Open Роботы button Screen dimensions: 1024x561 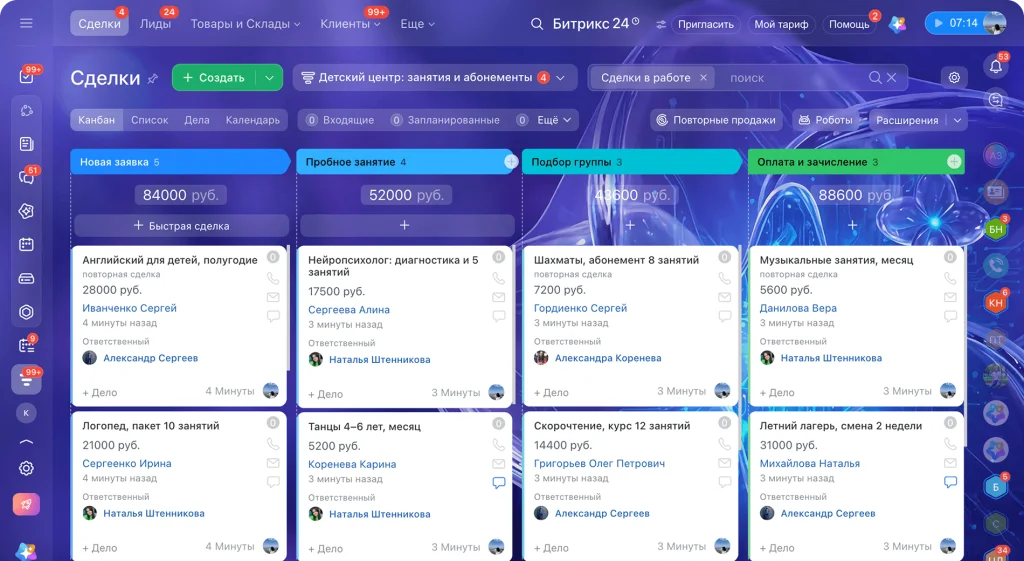click(x=826, y=120)
